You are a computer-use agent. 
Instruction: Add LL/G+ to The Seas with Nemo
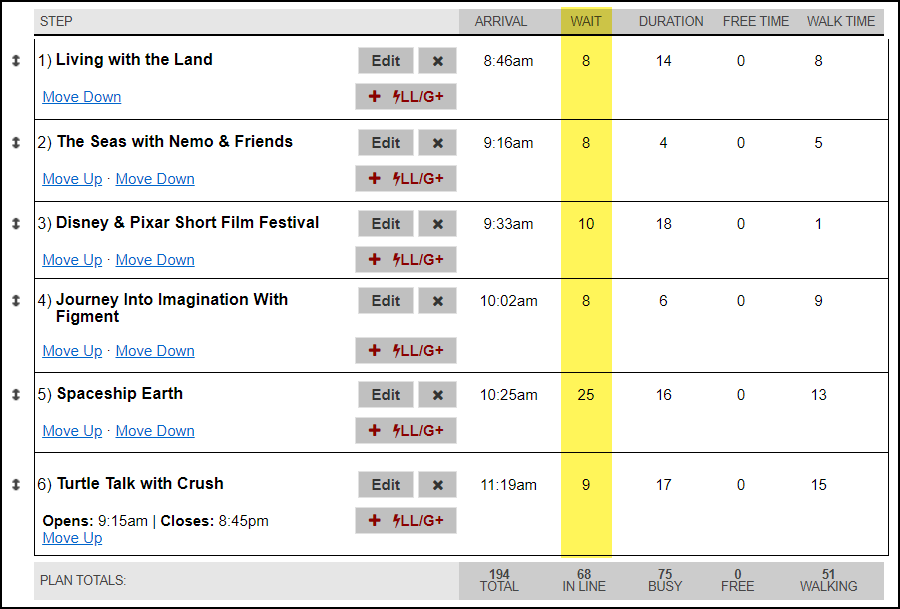point(406,179)
